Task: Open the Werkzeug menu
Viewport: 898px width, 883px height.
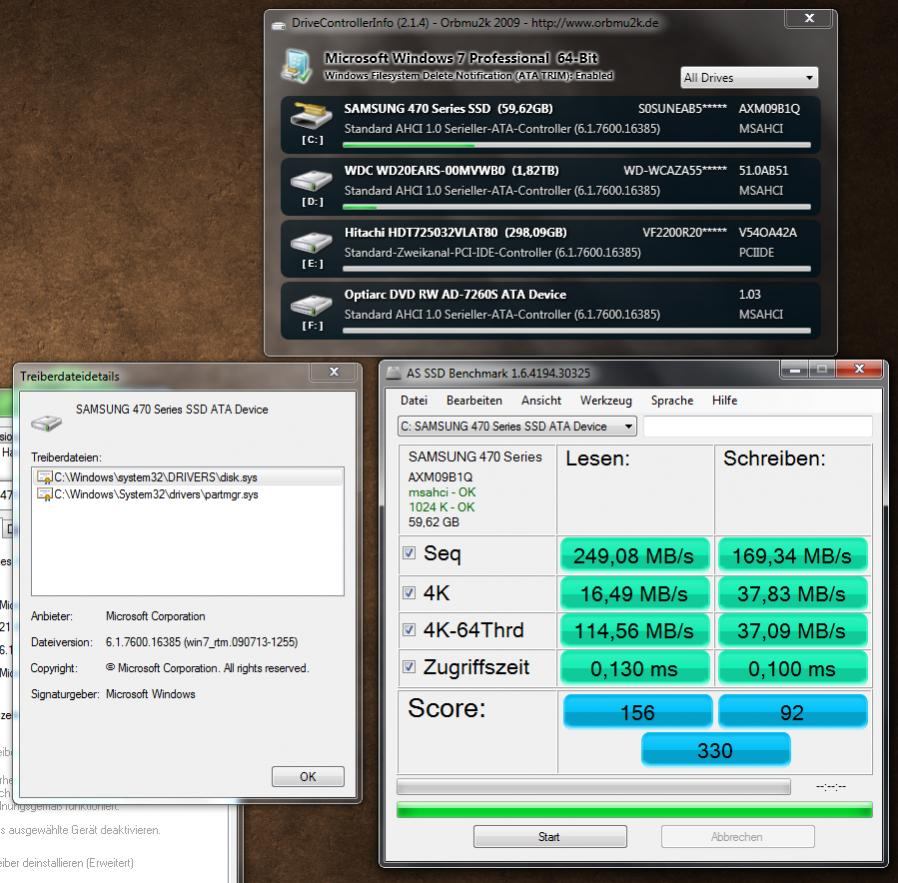Action: (606, 401)
